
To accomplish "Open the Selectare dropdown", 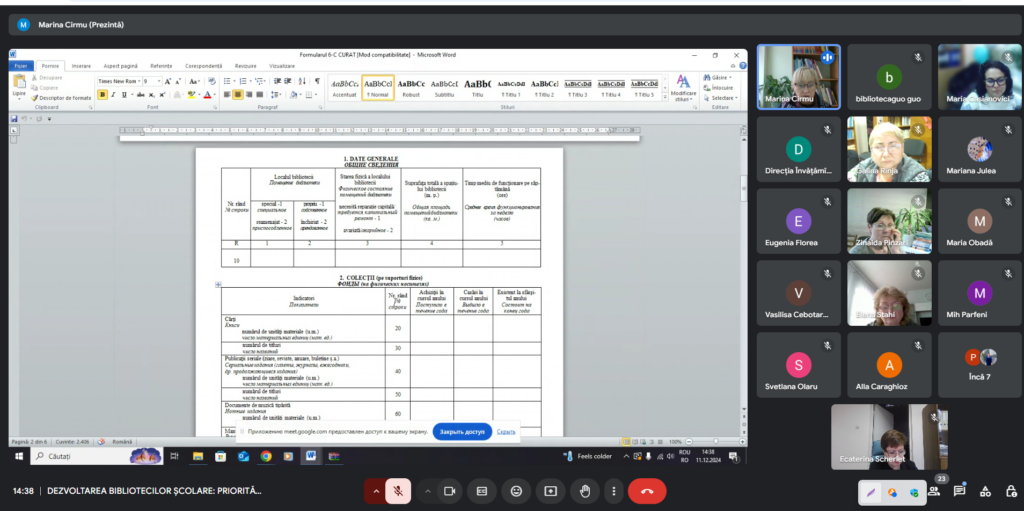I will point(720,98).
